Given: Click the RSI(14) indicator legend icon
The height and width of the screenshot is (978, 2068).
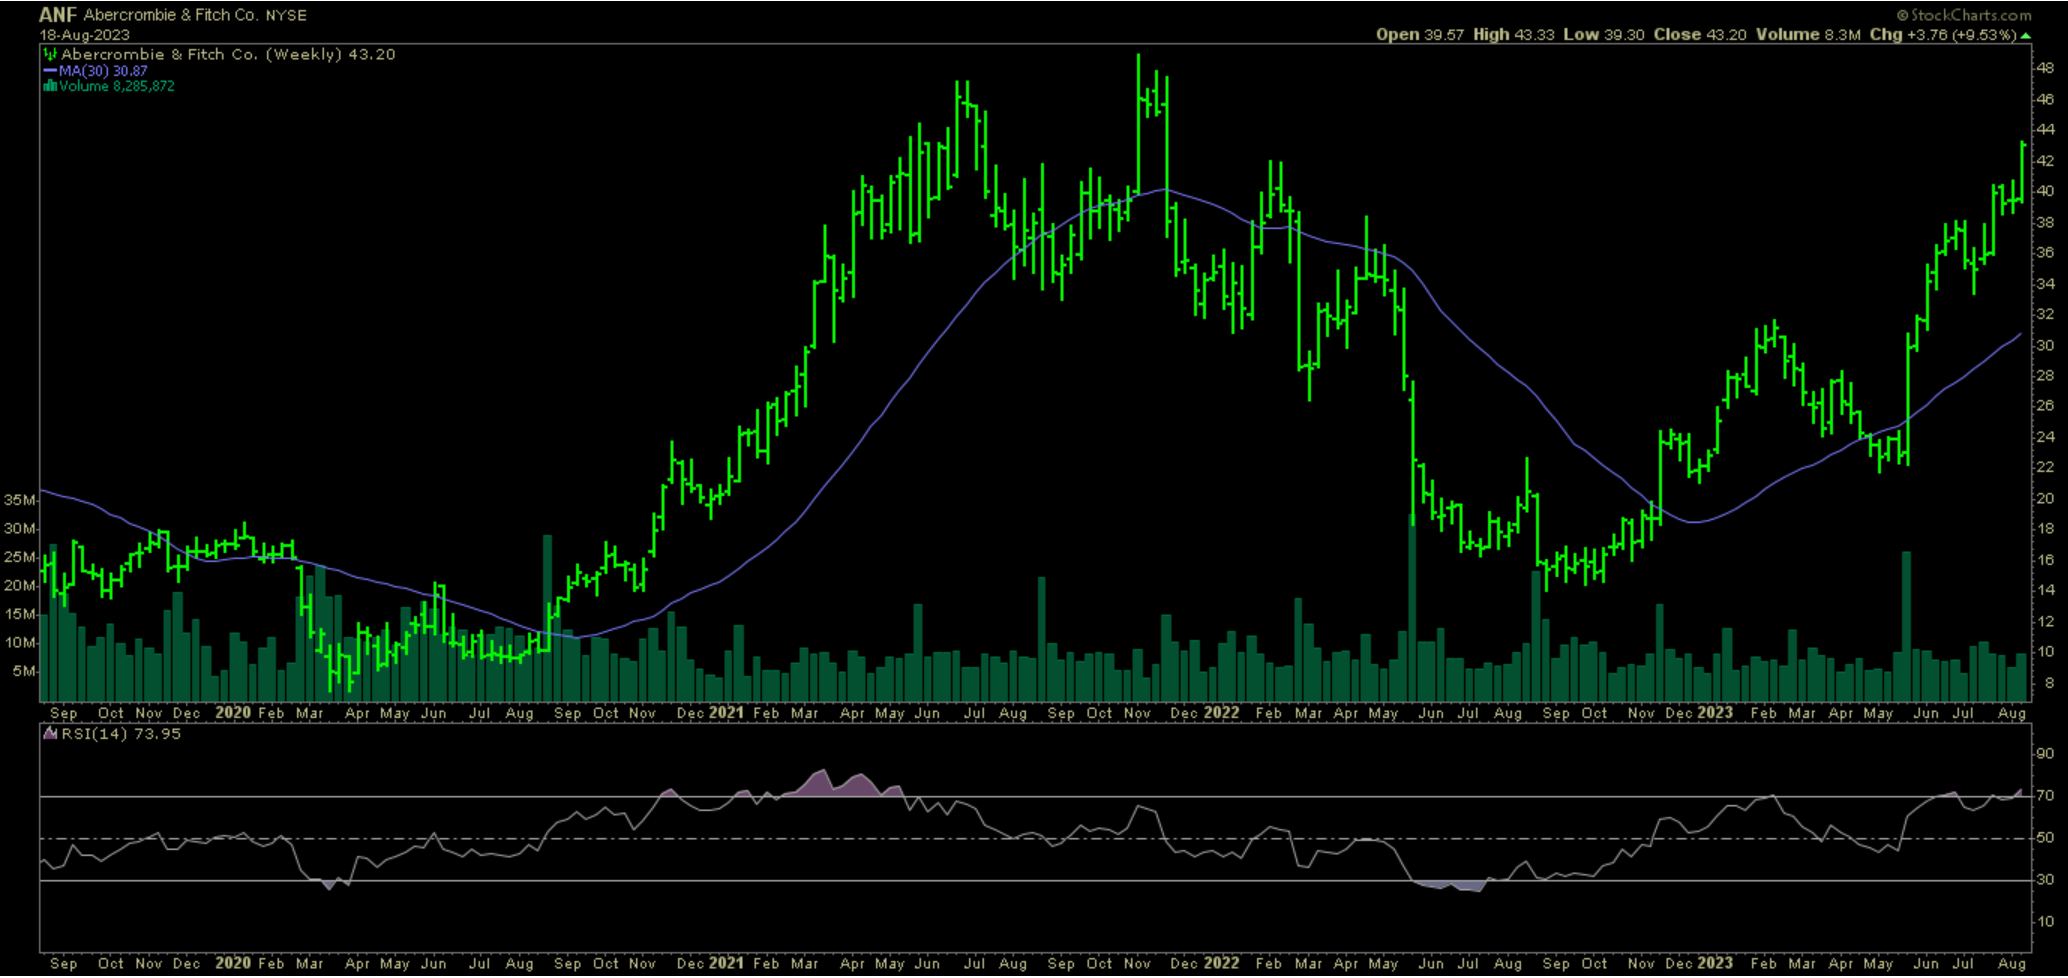Looking at the screenshot, I should point(50,733).
